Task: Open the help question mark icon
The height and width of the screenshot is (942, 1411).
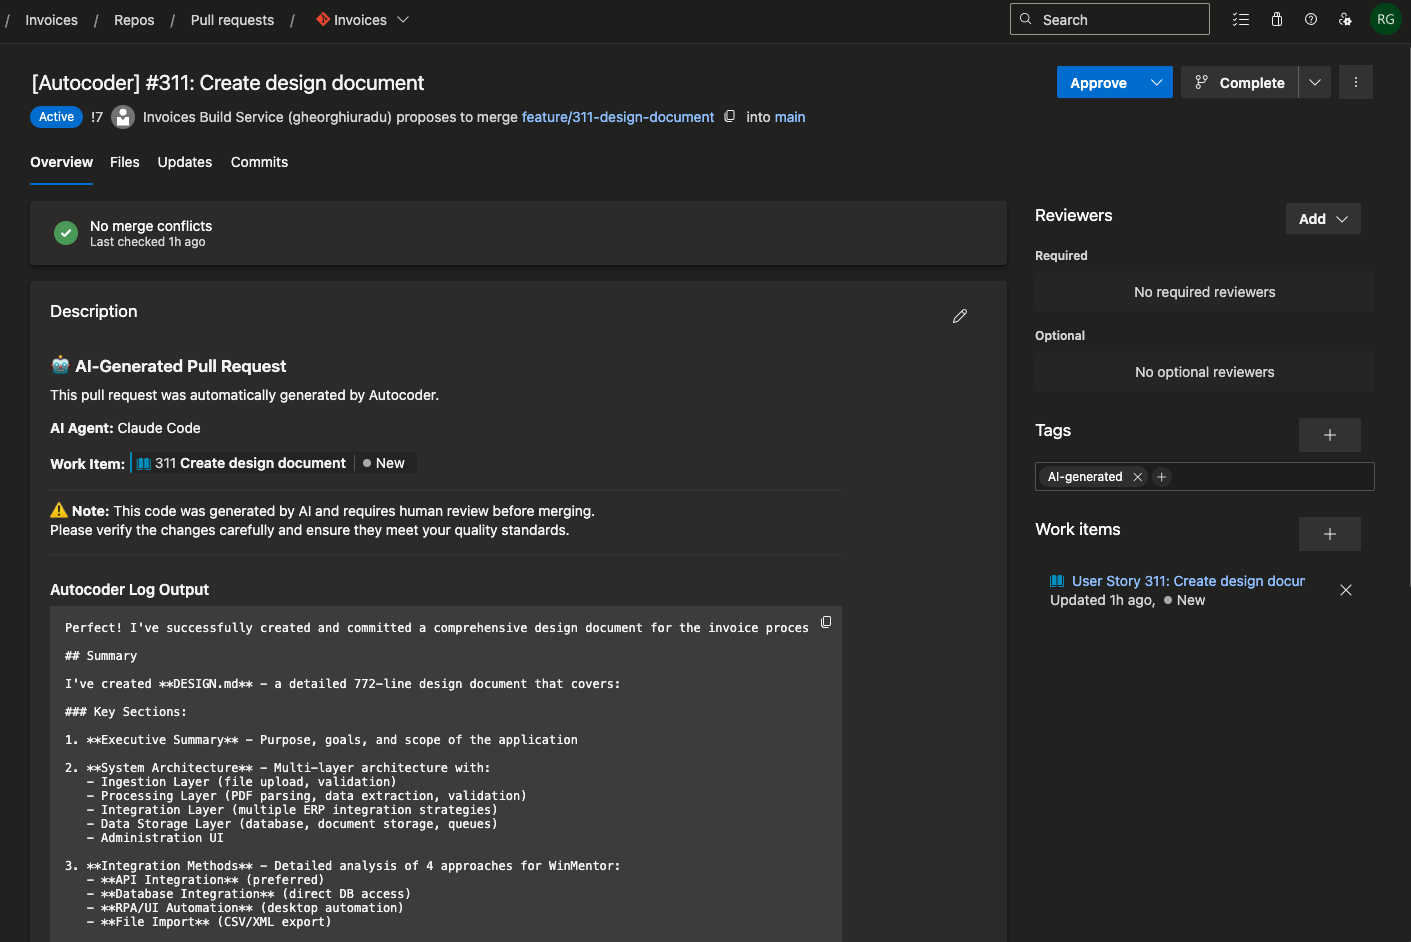Action: (1310, 19)
